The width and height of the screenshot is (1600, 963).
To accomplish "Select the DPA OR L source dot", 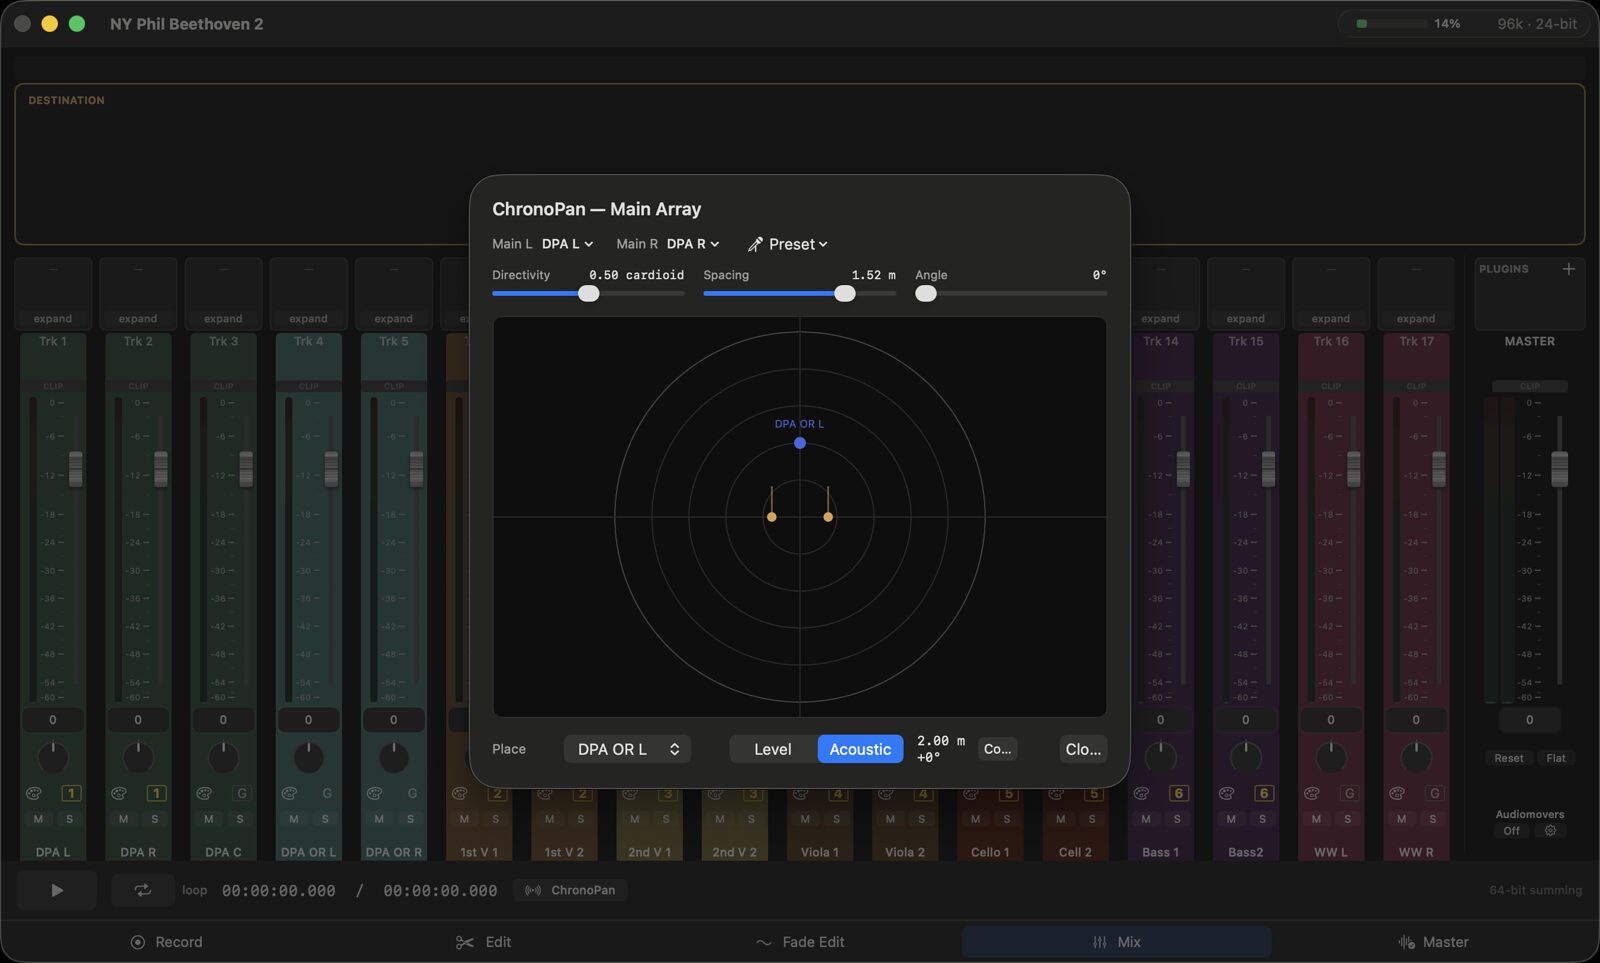I will pyautogui.click(x=800, y=443).
